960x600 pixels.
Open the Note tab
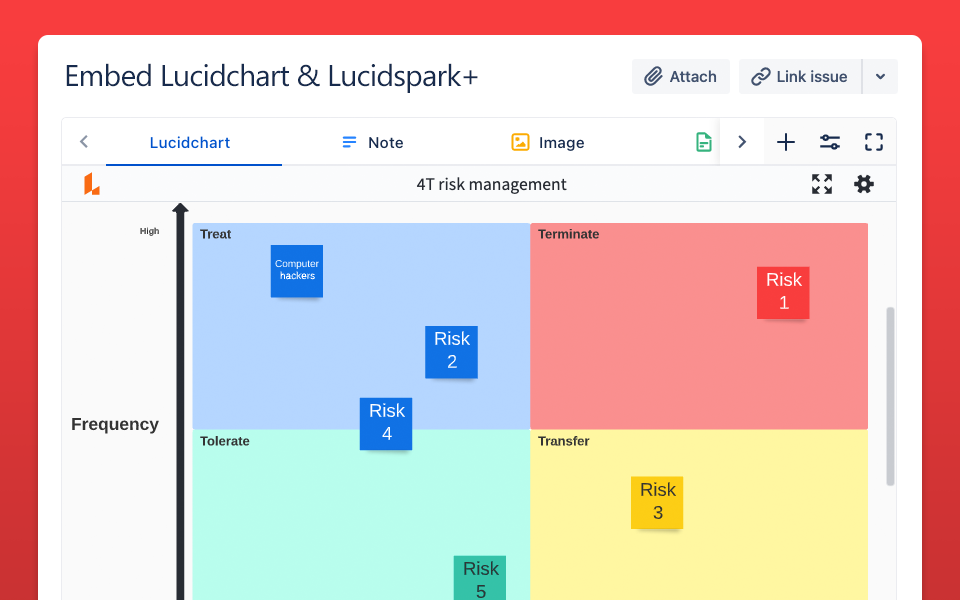372,143
